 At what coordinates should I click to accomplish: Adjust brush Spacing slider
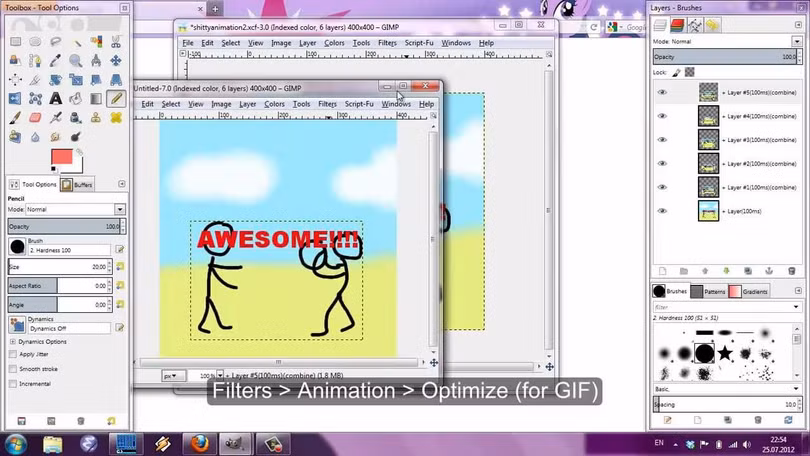[x=725, y=404]
